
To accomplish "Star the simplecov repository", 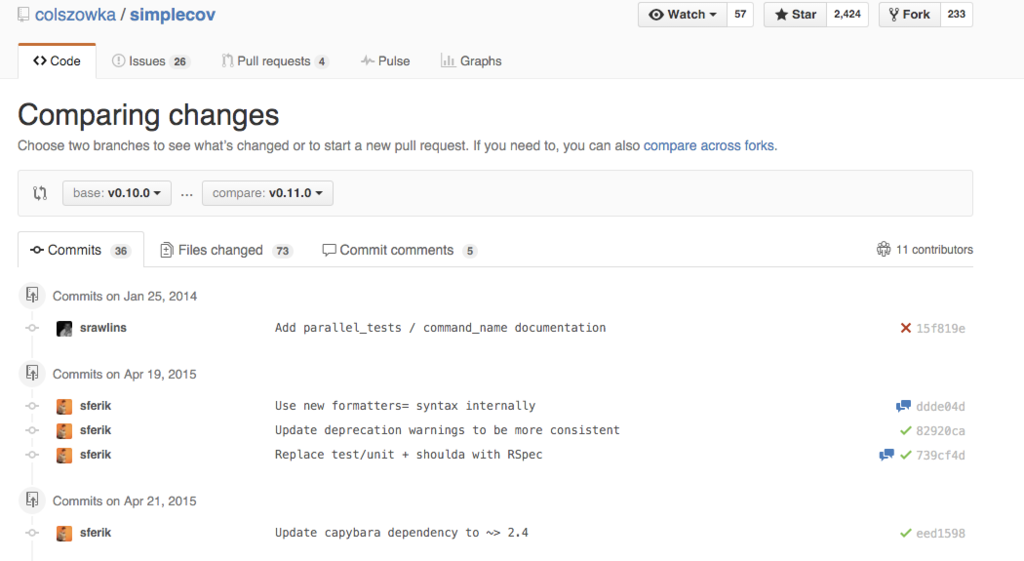I will (x=795, y=15).
